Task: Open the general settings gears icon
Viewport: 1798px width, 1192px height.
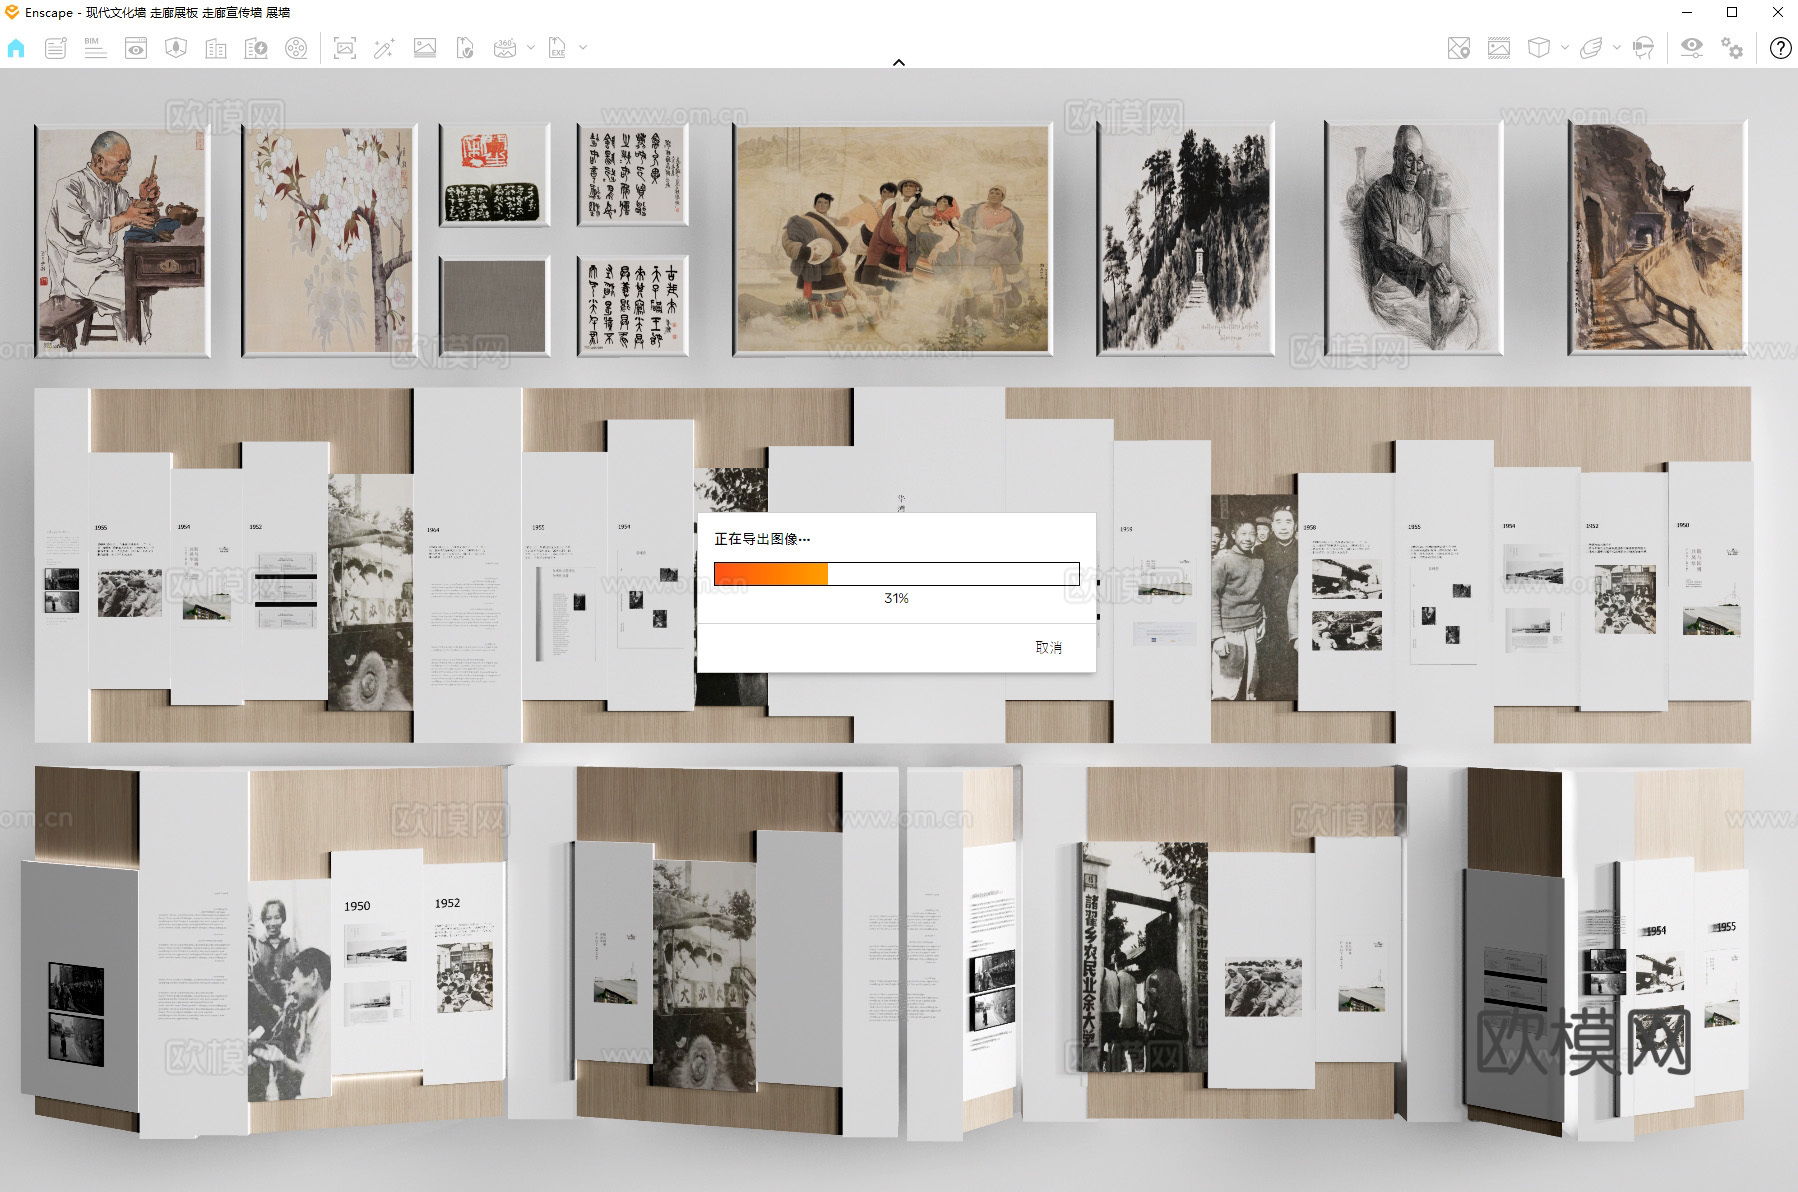Action: [1732, 48]
